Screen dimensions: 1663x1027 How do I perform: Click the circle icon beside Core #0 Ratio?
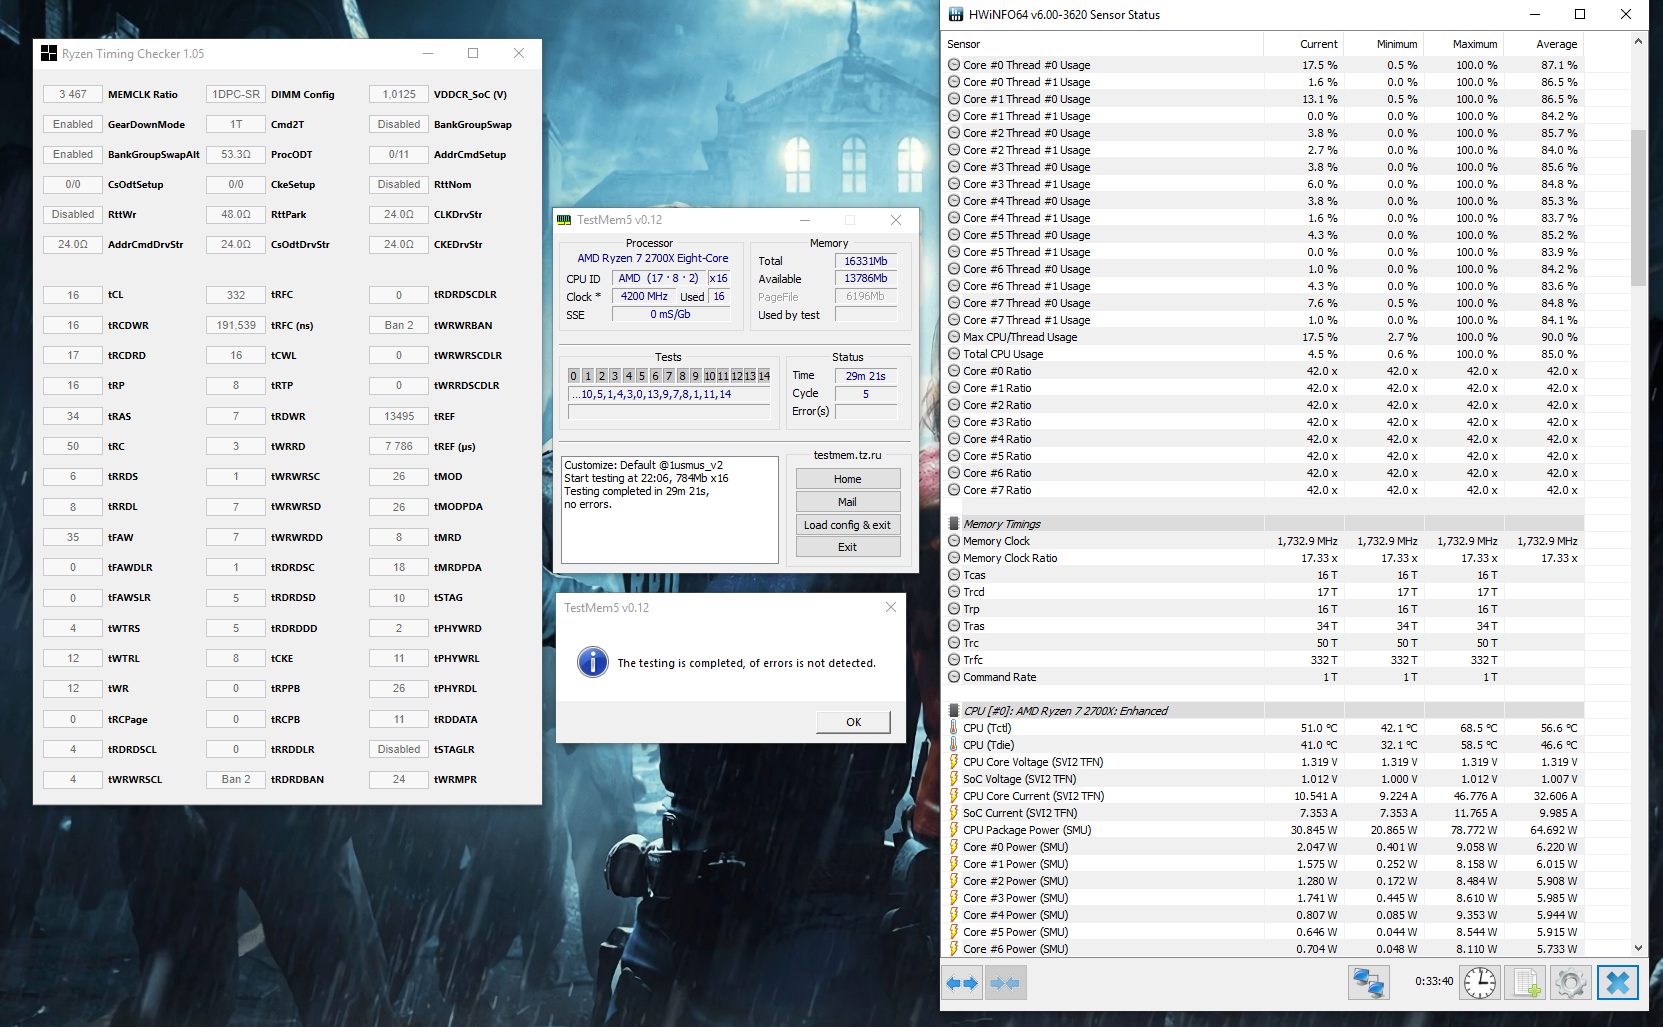(x=954, y=371)
